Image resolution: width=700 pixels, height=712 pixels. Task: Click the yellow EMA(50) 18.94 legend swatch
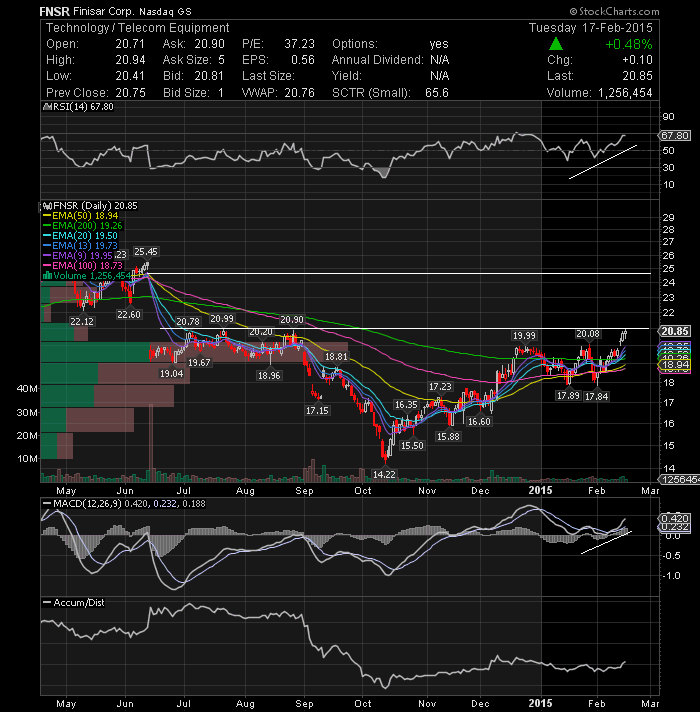pyautogui.click(x=47, y=216)
